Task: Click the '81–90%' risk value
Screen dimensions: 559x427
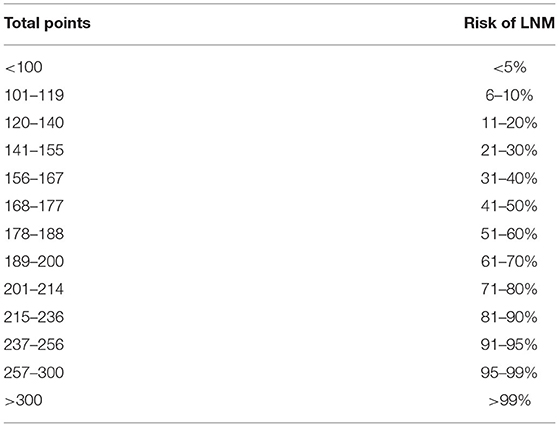Action: click(x=509, y=317)
